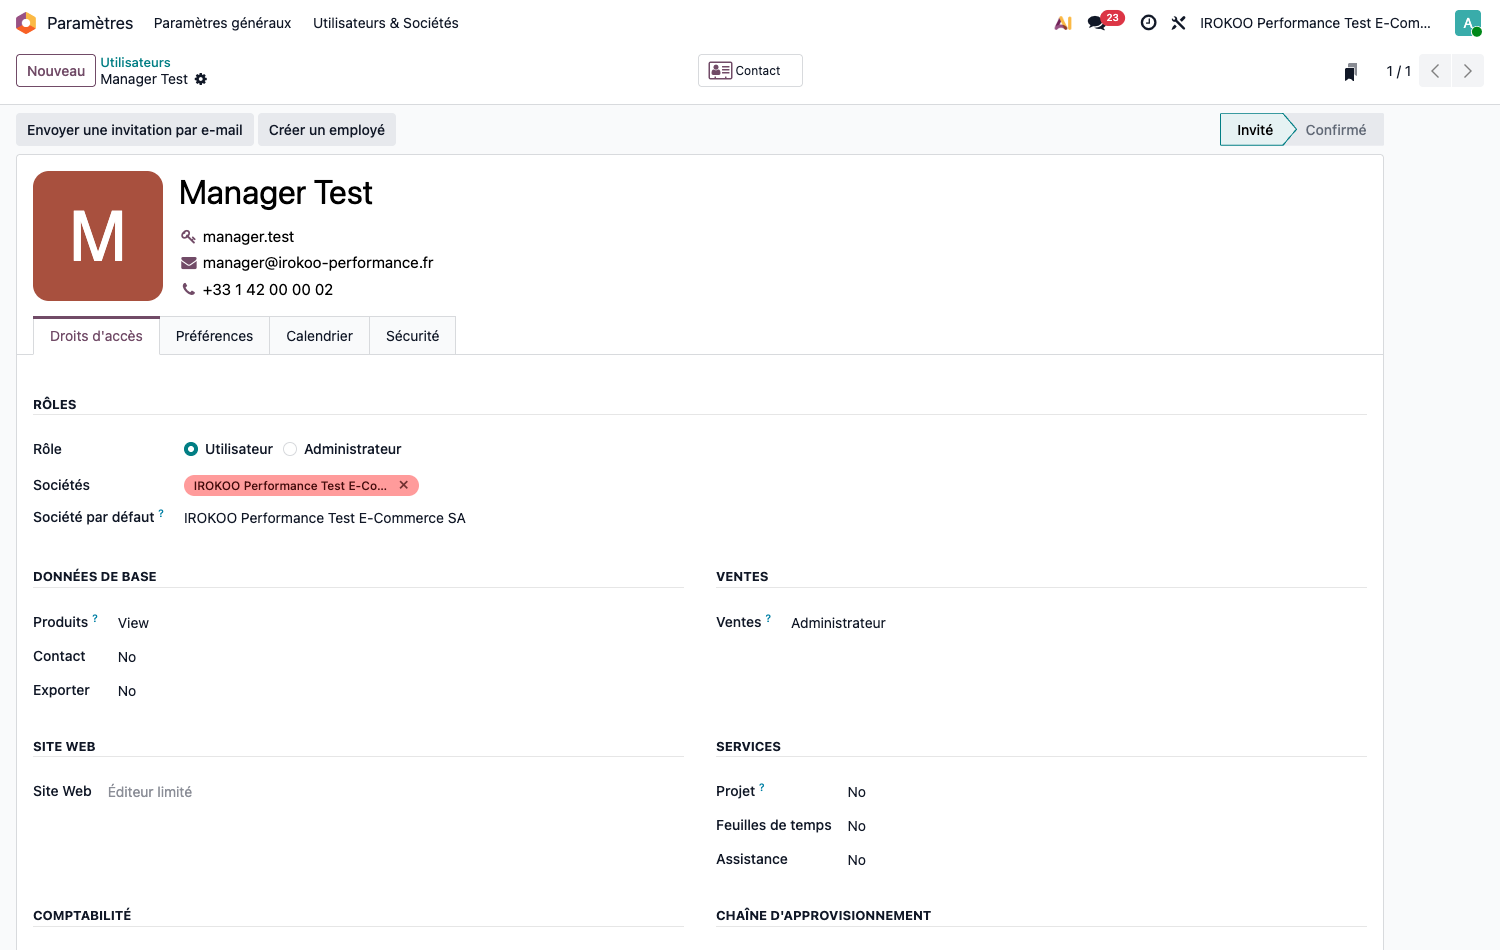Go to the previous record arrow
The height and width of the screenshot is (950, 1500).
pyautogui.click(x=1435, y=71)
